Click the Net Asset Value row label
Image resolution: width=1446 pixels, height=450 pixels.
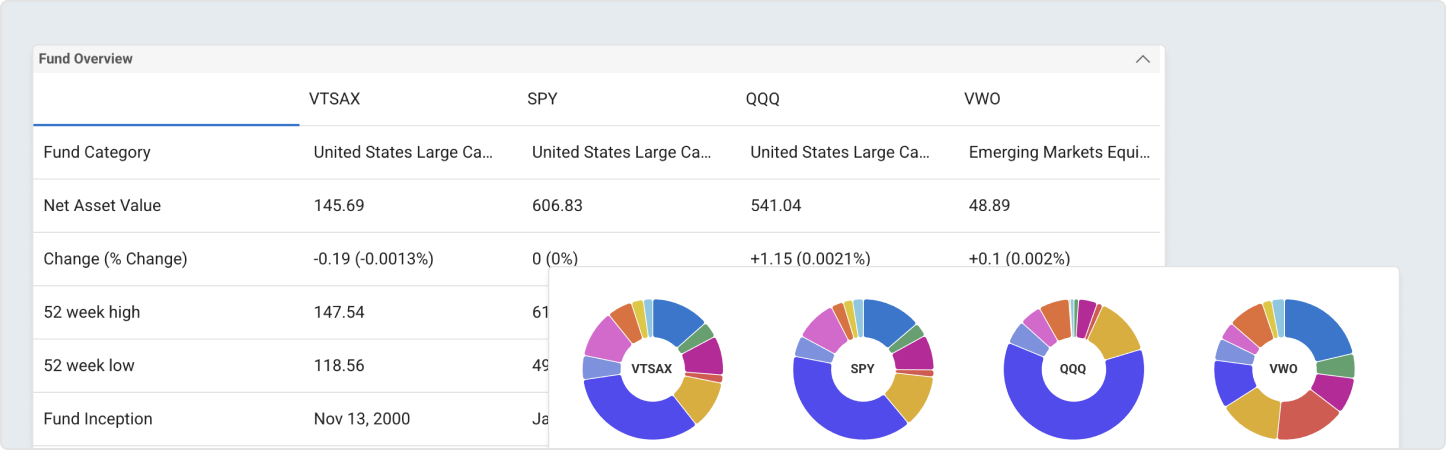coord(102,205)
